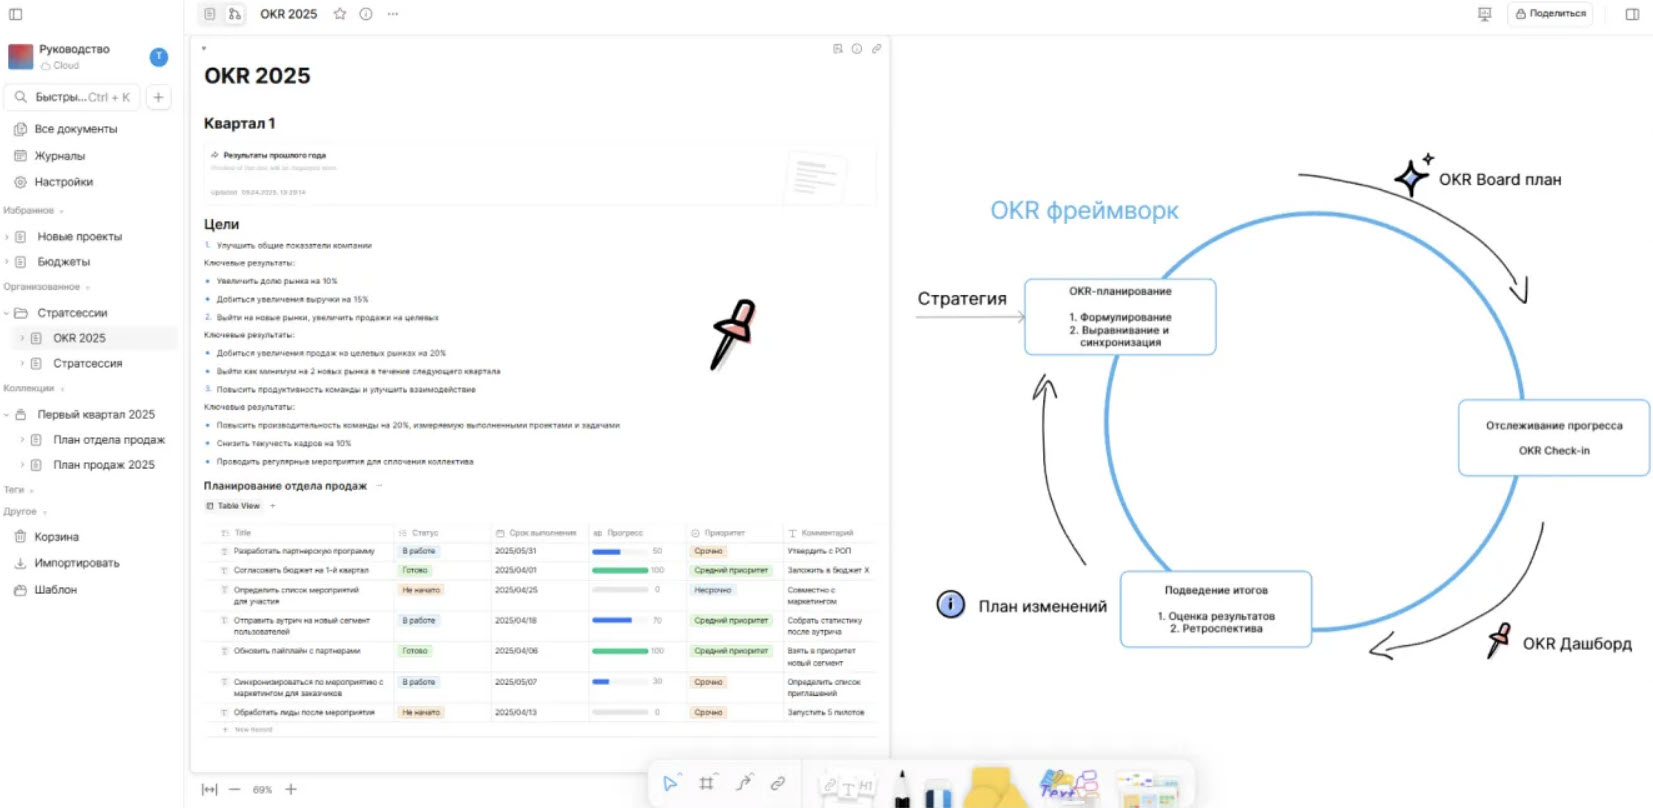Open presentation mode icon in top bar
1653x808 pixels.
click(x=1484, y=14)
